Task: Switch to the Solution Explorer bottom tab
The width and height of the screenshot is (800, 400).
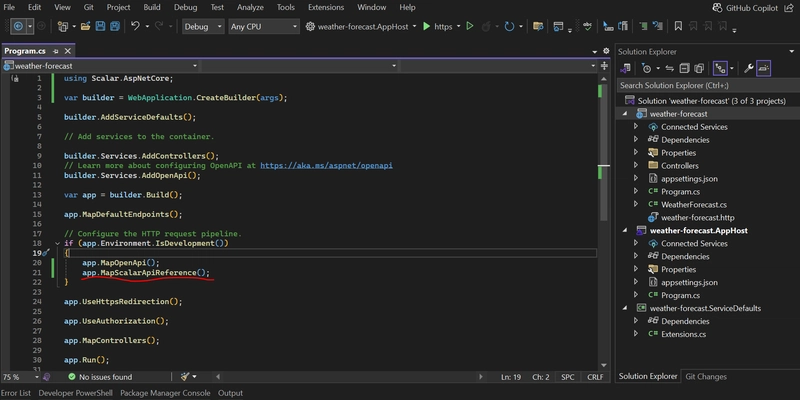Action: pyautogui.click(x=648, y=377)
